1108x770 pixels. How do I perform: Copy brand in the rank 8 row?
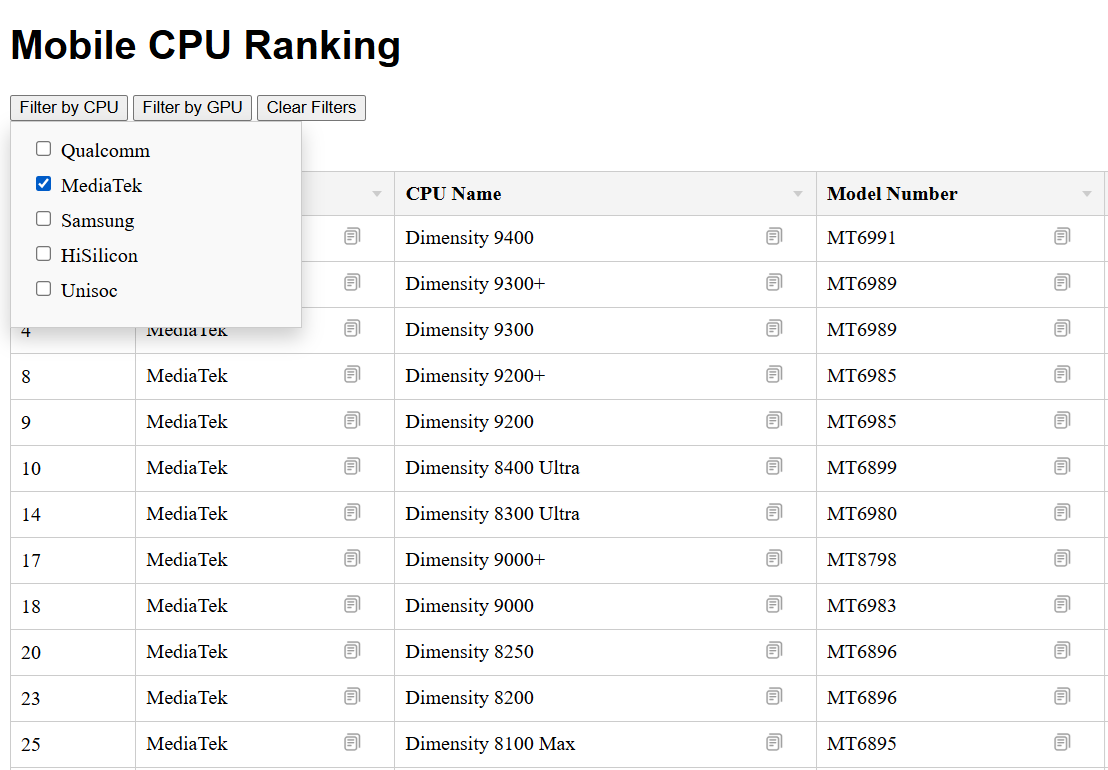click(x=352, y=374)
